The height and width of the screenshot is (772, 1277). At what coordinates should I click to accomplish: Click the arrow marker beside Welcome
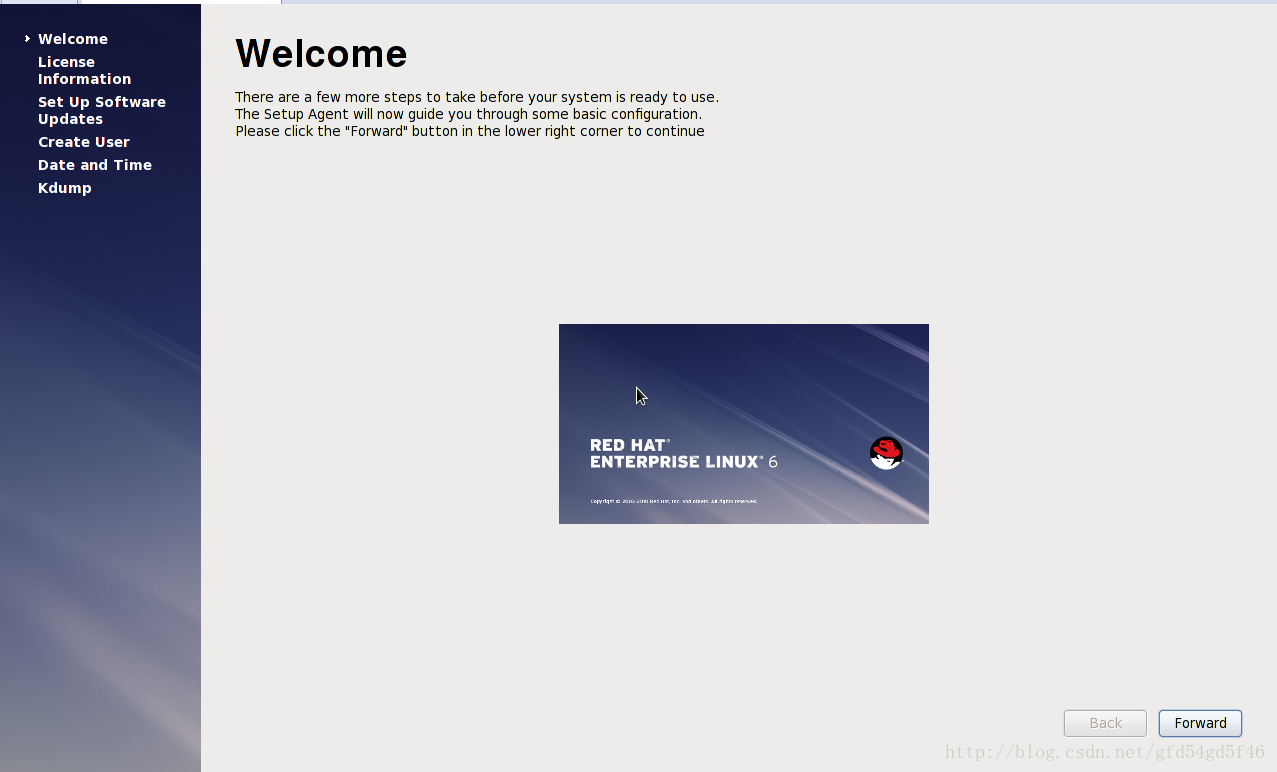pyautogui.click(x=28, y=39)
